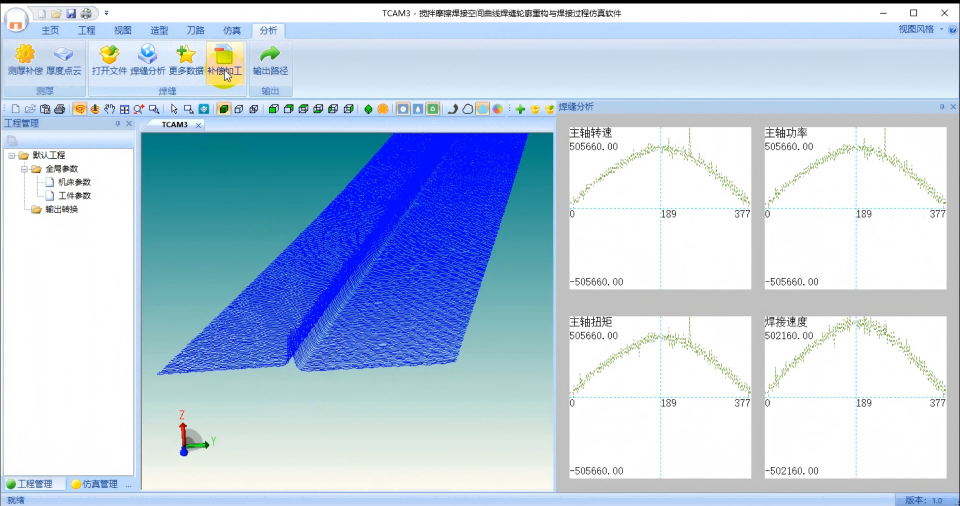Click new document icon in quick access bar
This screenshot has height=506, width=960.
pos(42,13)
